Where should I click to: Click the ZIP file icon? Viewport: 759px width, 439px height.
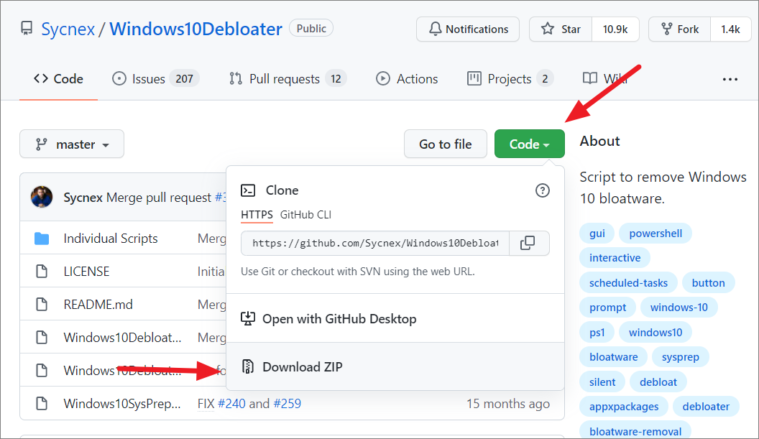pos(248,366)
